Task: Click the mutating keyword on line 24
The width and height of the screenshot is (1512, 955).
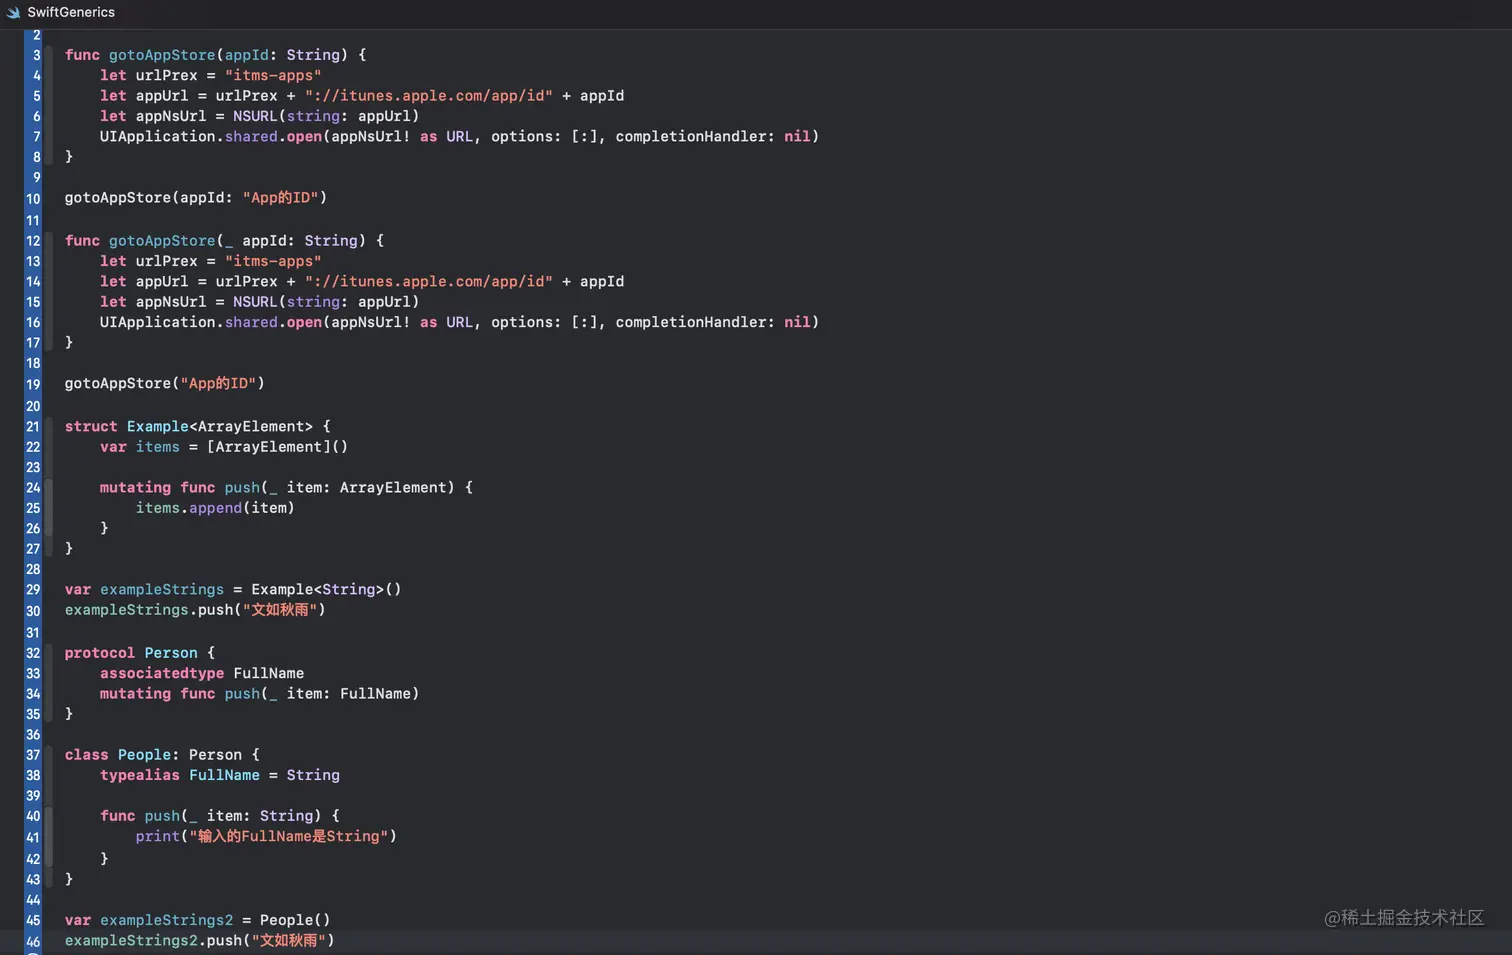Action: [x=135, y=488]
